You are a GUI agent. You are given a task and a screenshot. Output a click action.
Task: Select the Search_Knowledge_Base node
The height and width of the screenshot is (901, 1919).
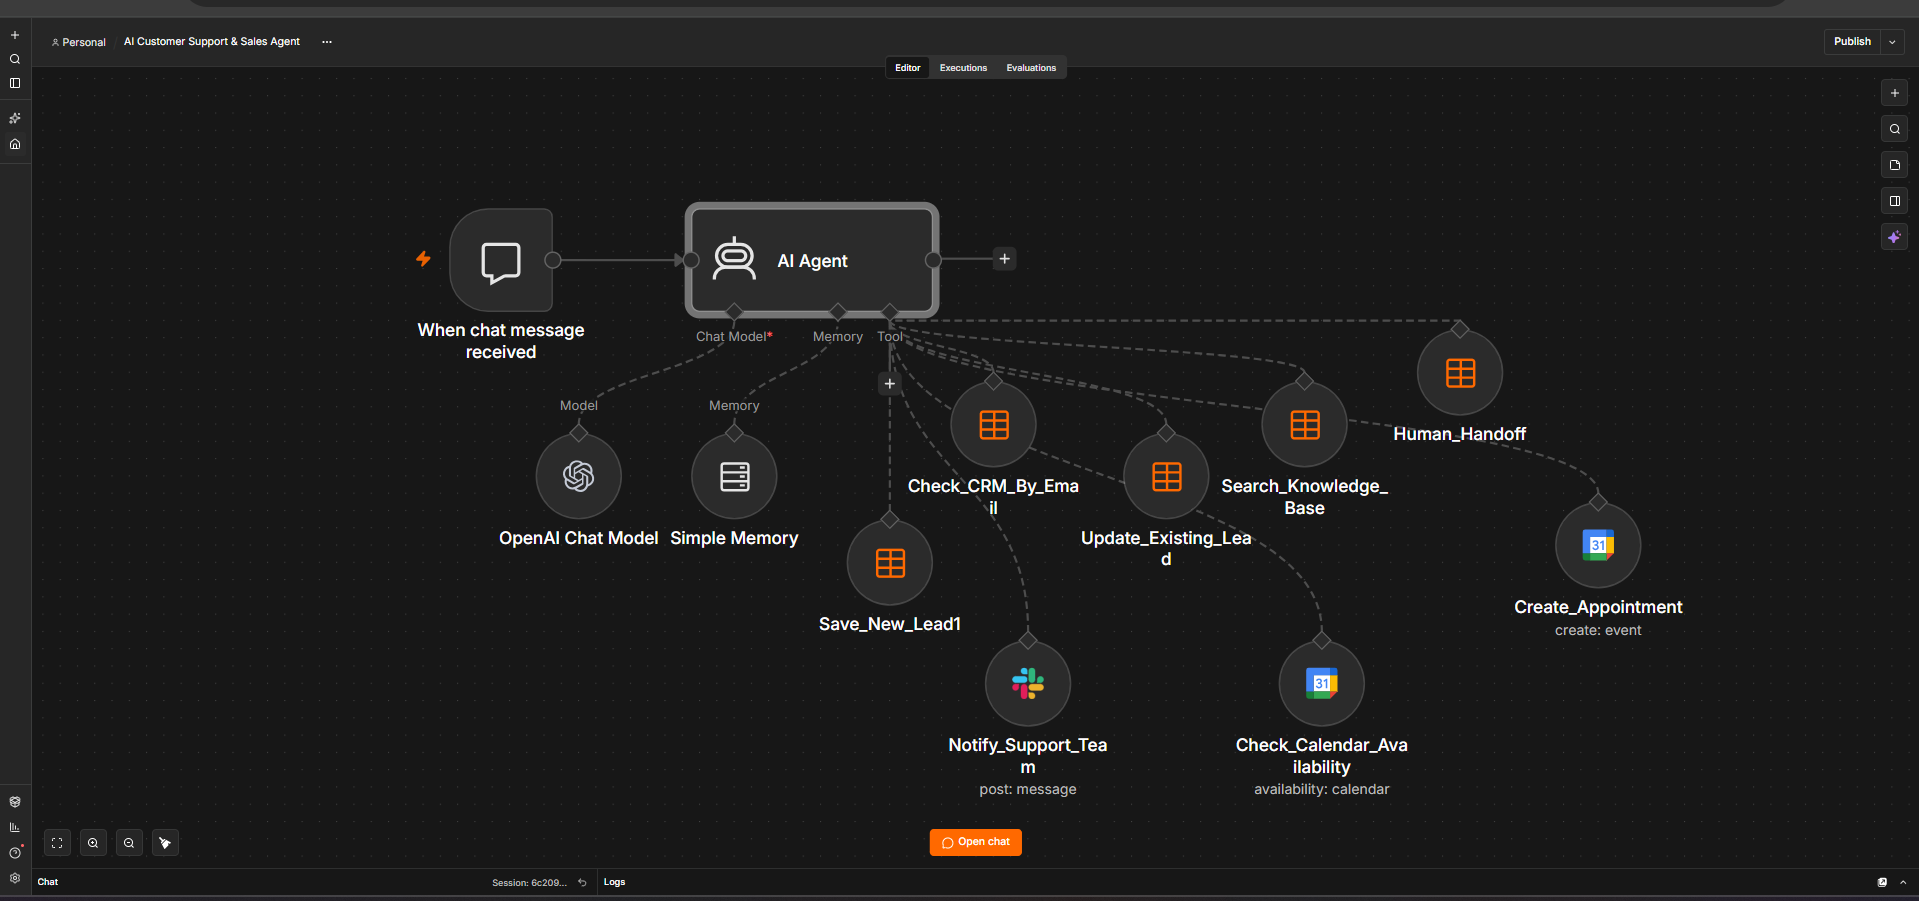pyautogui.click(x=1304, y=425)
